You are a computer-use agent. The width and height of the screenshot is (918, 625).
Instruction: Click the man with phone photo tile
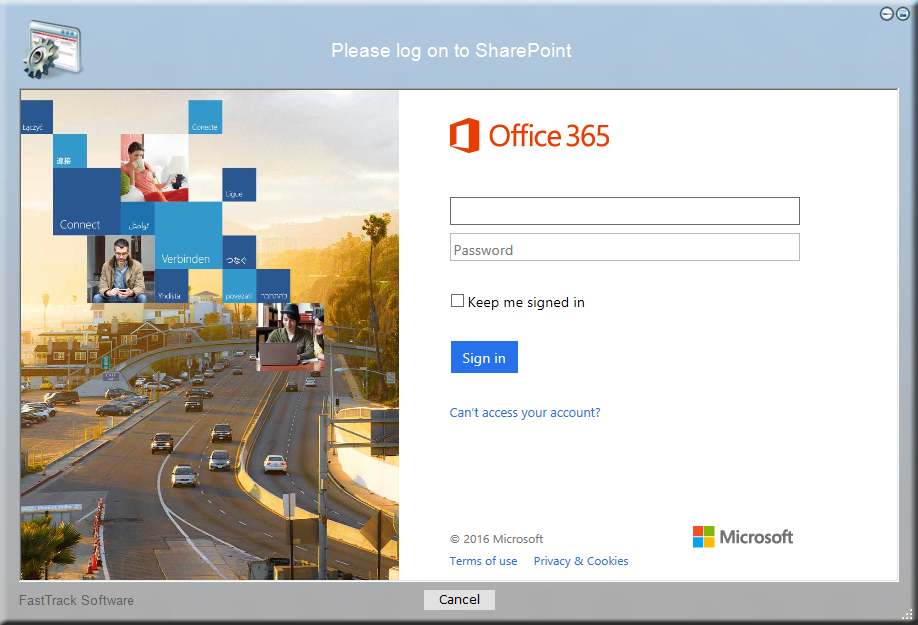(x=121, y=269)
